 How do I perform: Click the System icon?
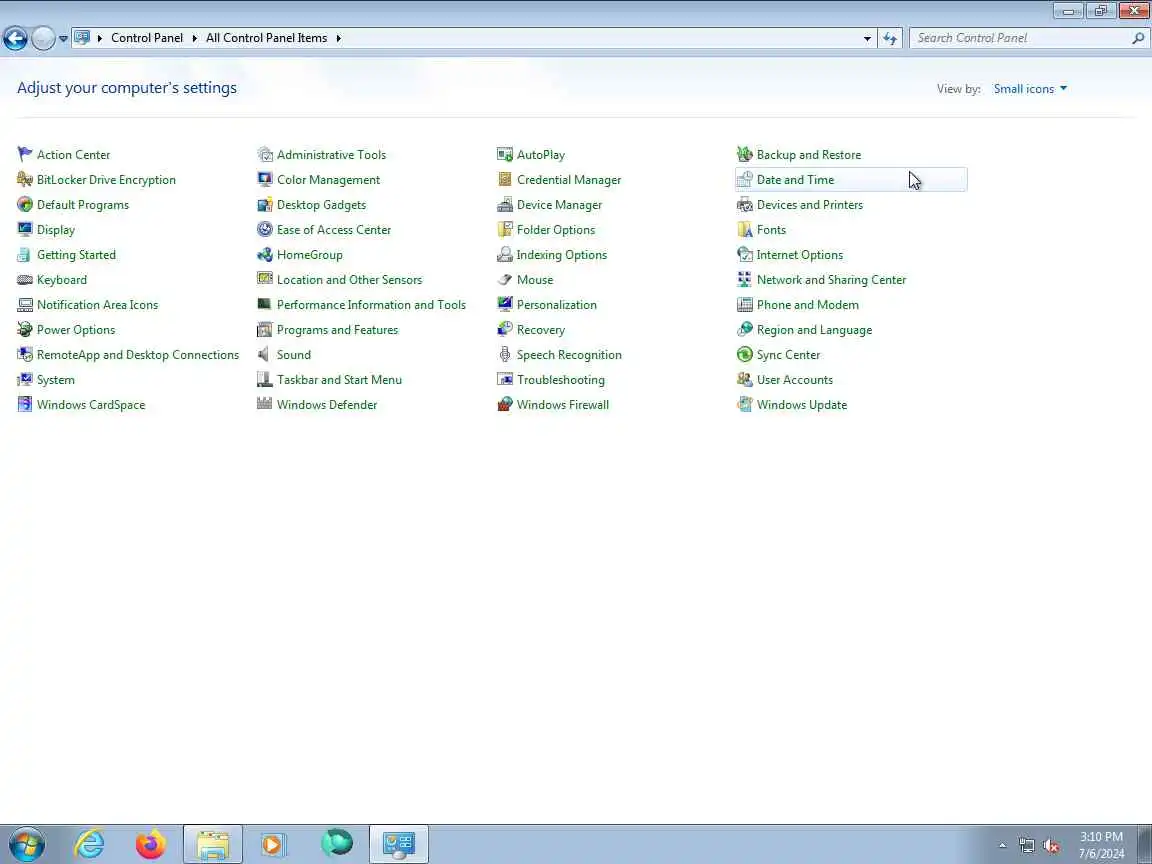25,379
